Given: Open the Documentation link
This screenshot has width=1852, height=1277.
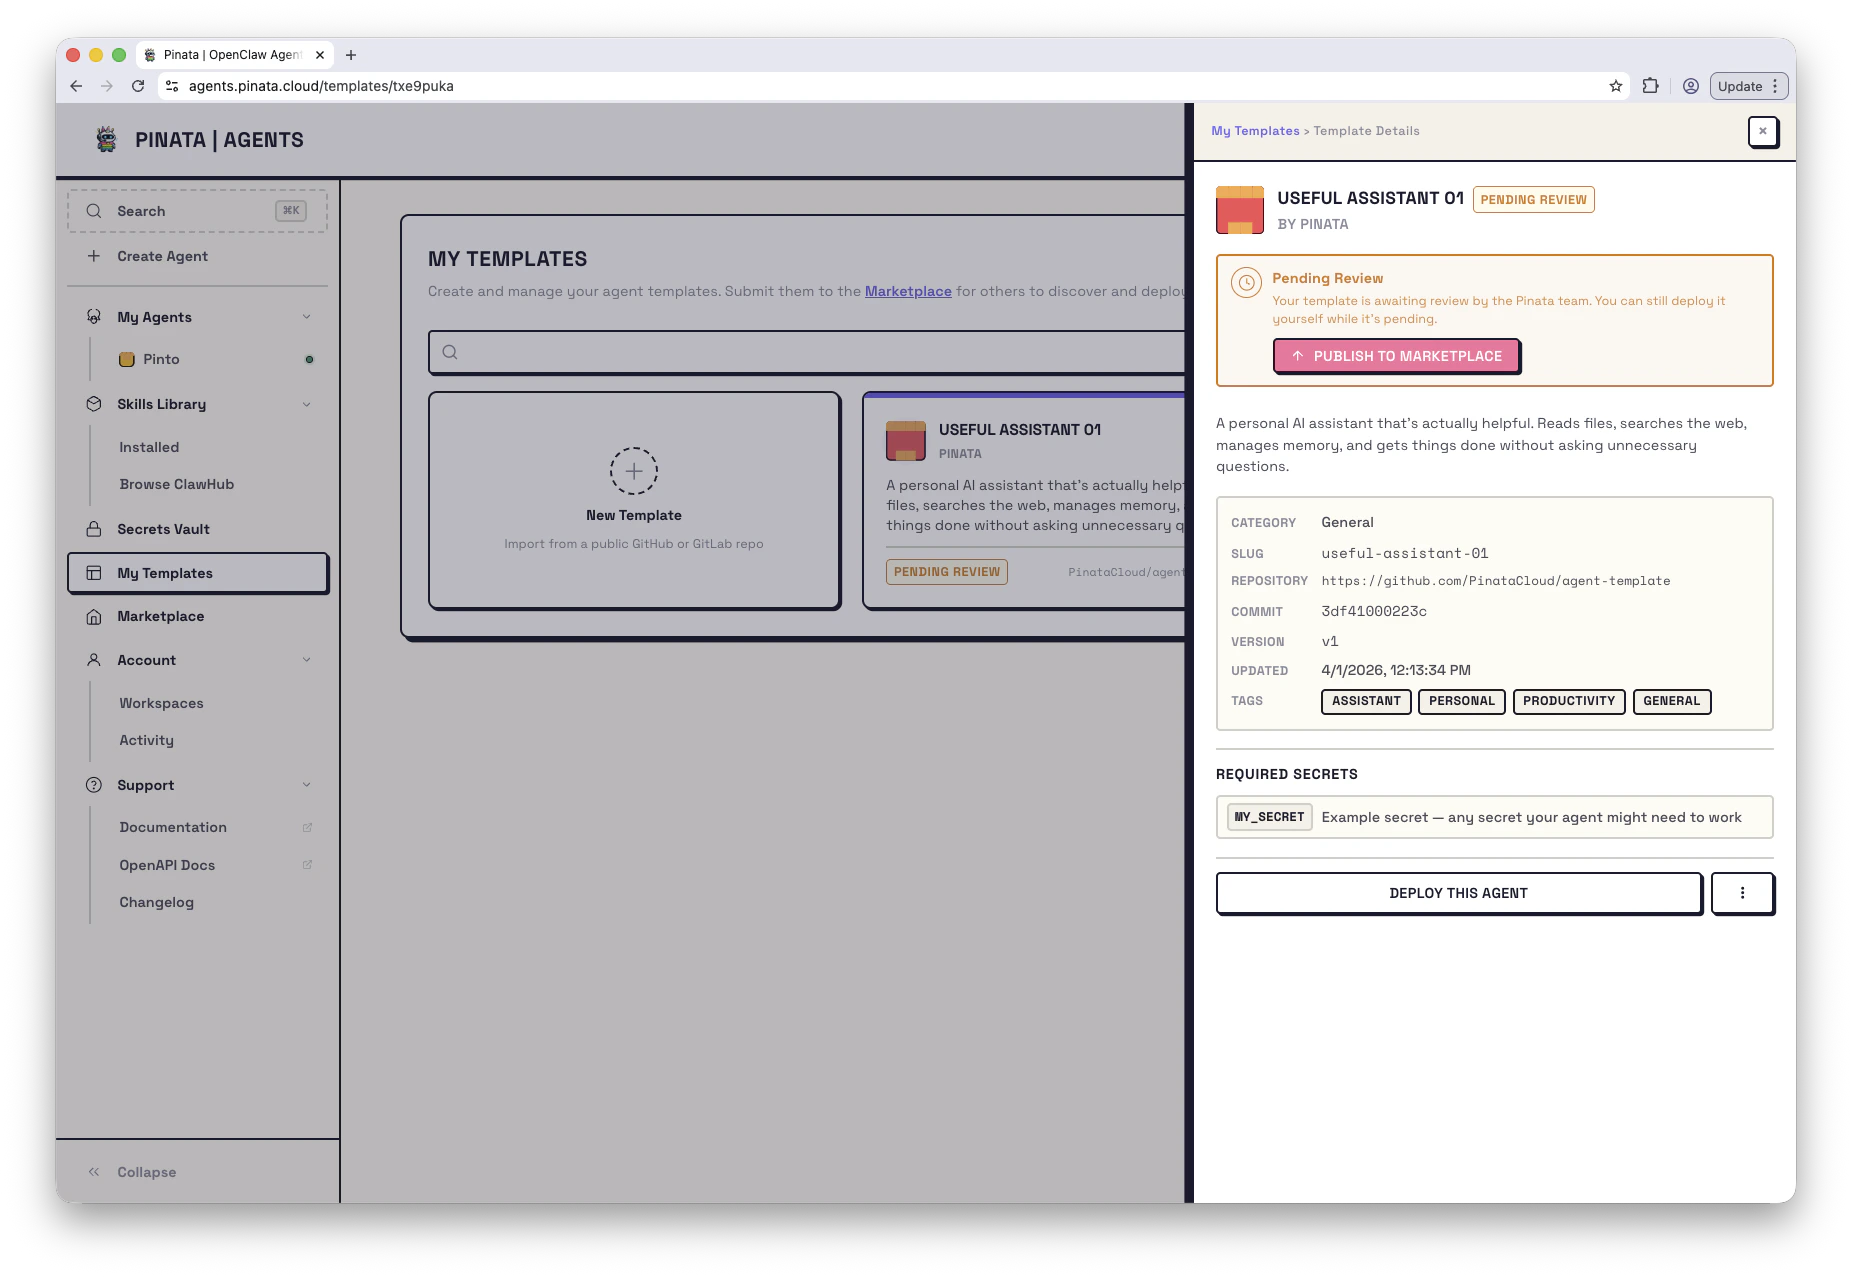Looking at the screenshot, I should coord(173,827).
